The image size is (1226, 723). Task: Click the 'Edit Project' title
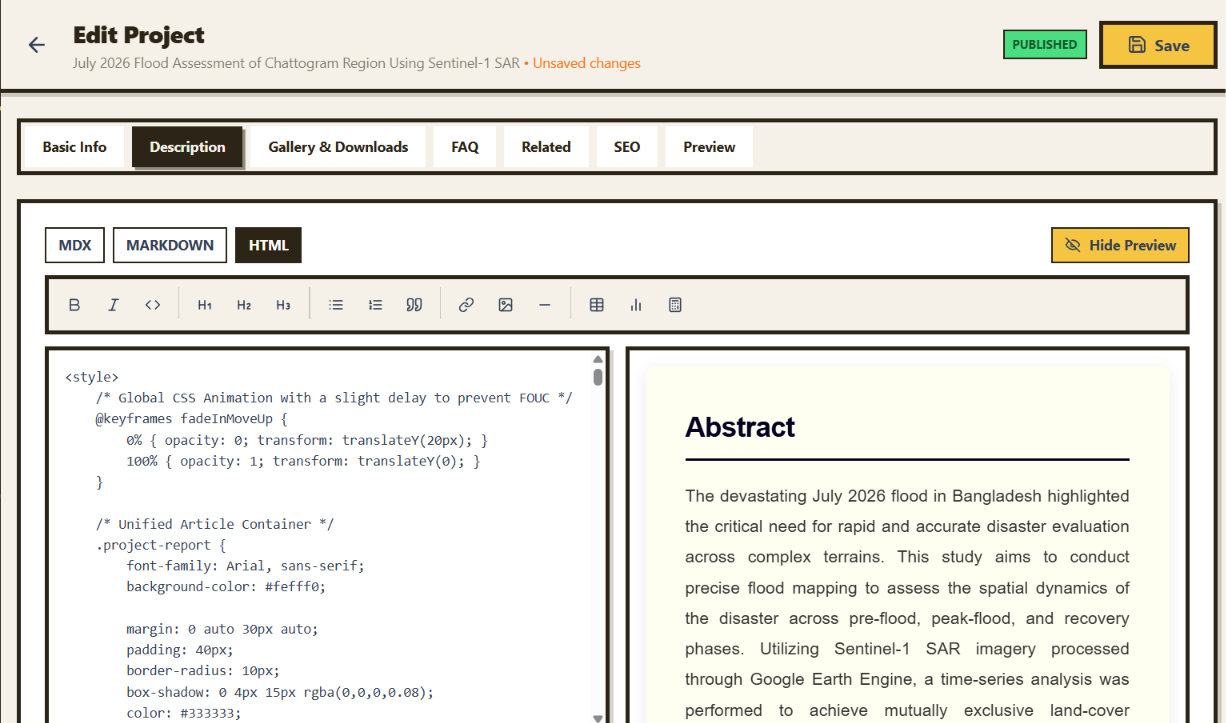[x=139, y=35]
